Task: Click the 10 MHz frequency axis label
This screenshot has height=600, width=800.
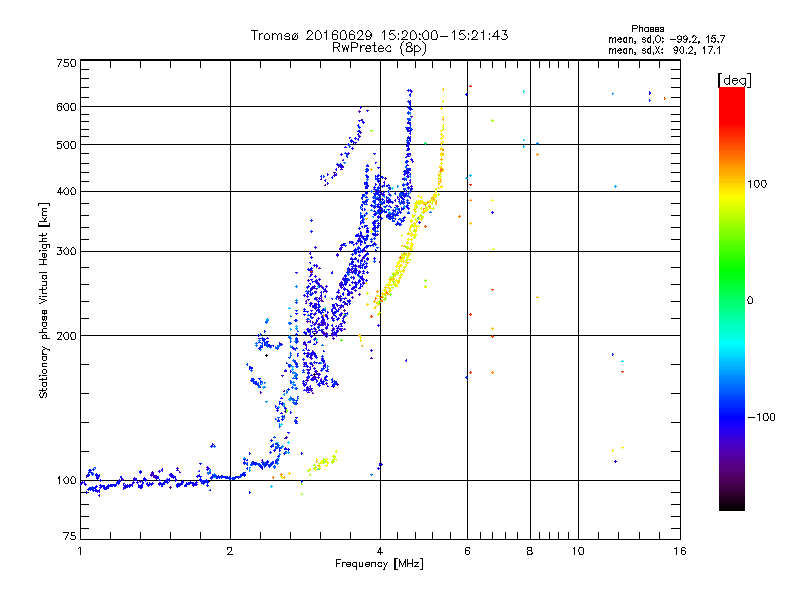Action: coord(578,551)
